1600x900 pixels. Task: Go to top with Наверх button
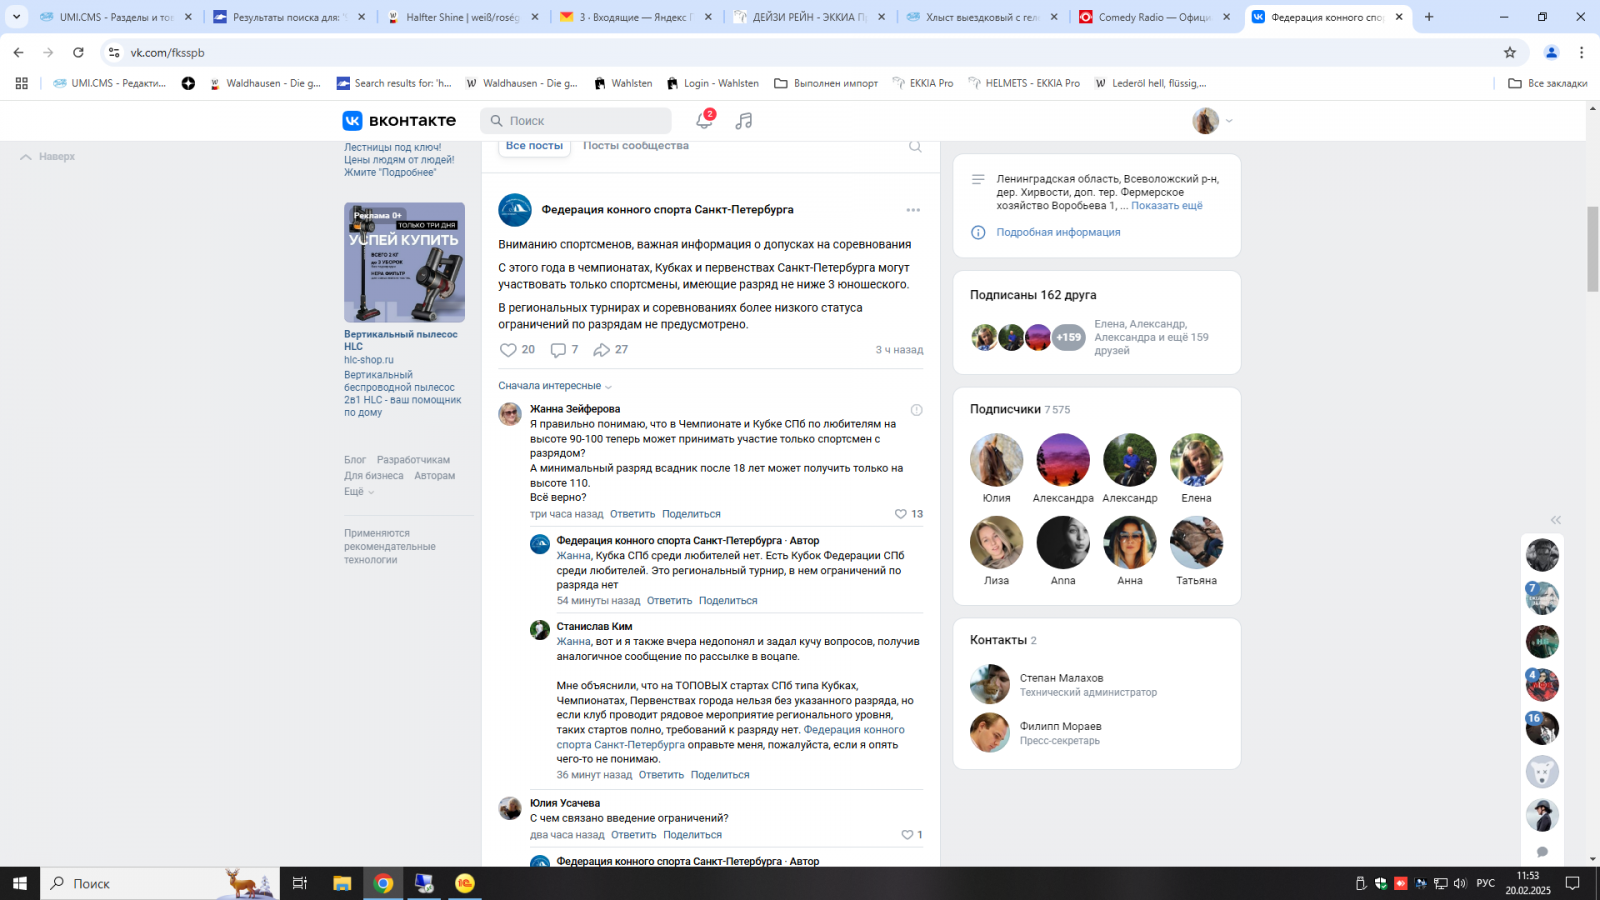pyautogui.click(x=47, y=157)
